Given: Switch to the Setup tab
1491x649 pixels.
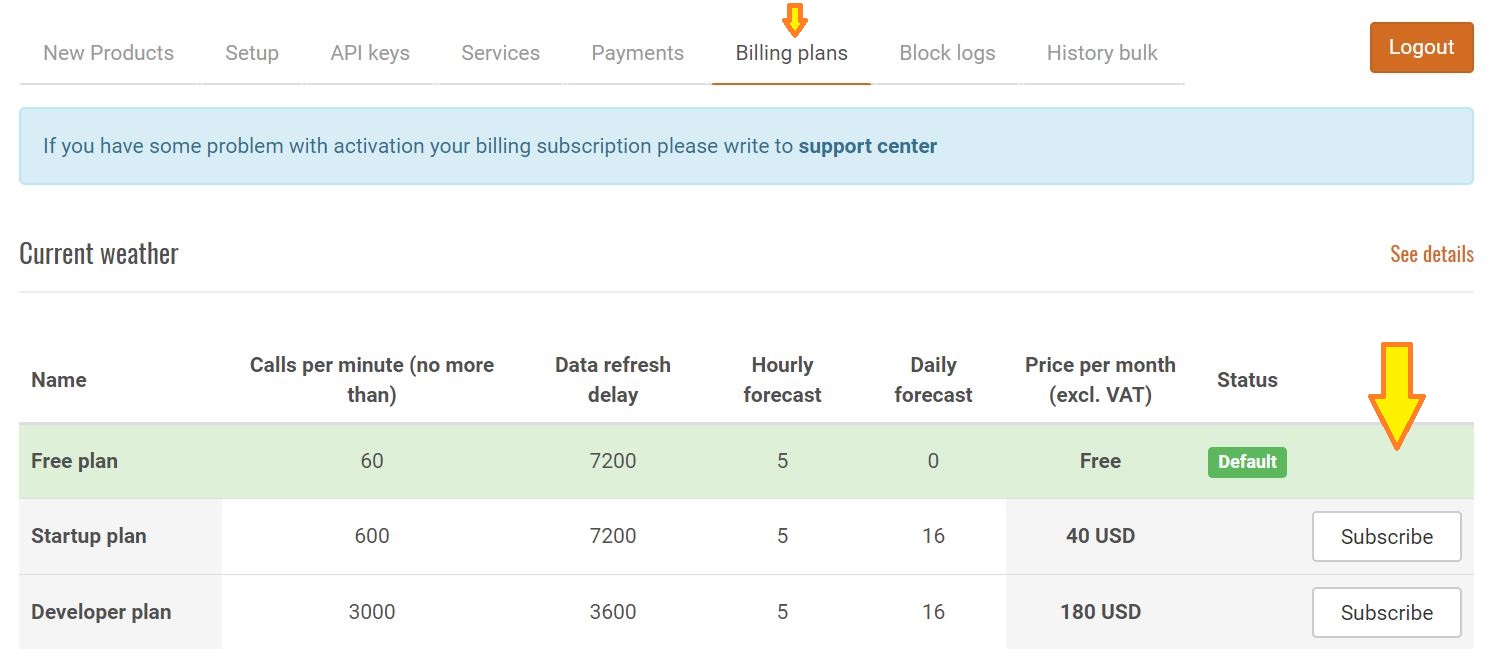Looking at the screenshot, I should pos(252,53).
